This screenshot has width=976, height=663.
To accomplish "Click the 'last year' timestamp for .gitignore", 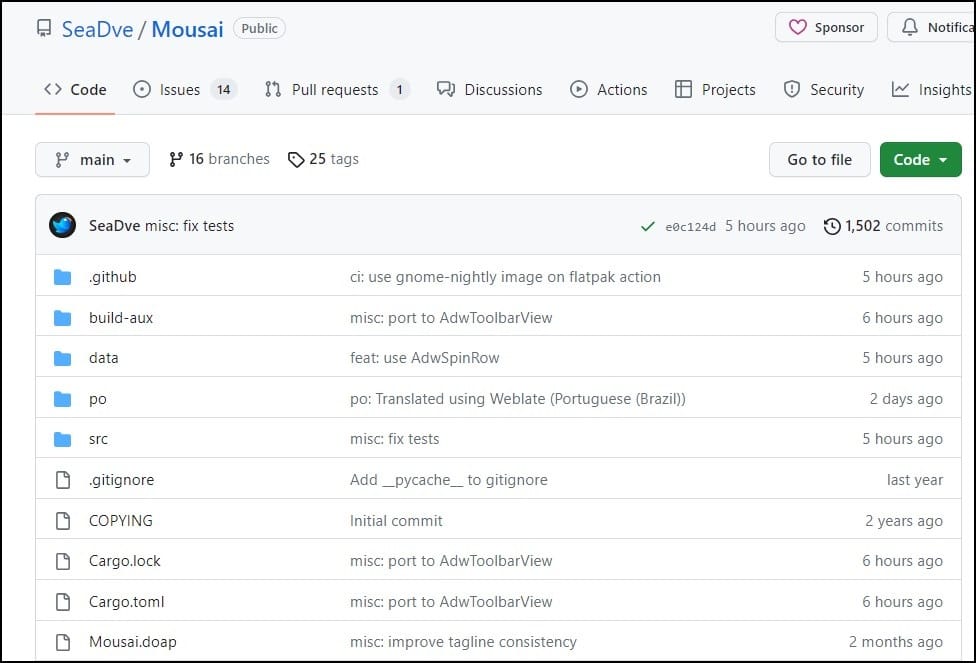I will (x=914, y=480).
